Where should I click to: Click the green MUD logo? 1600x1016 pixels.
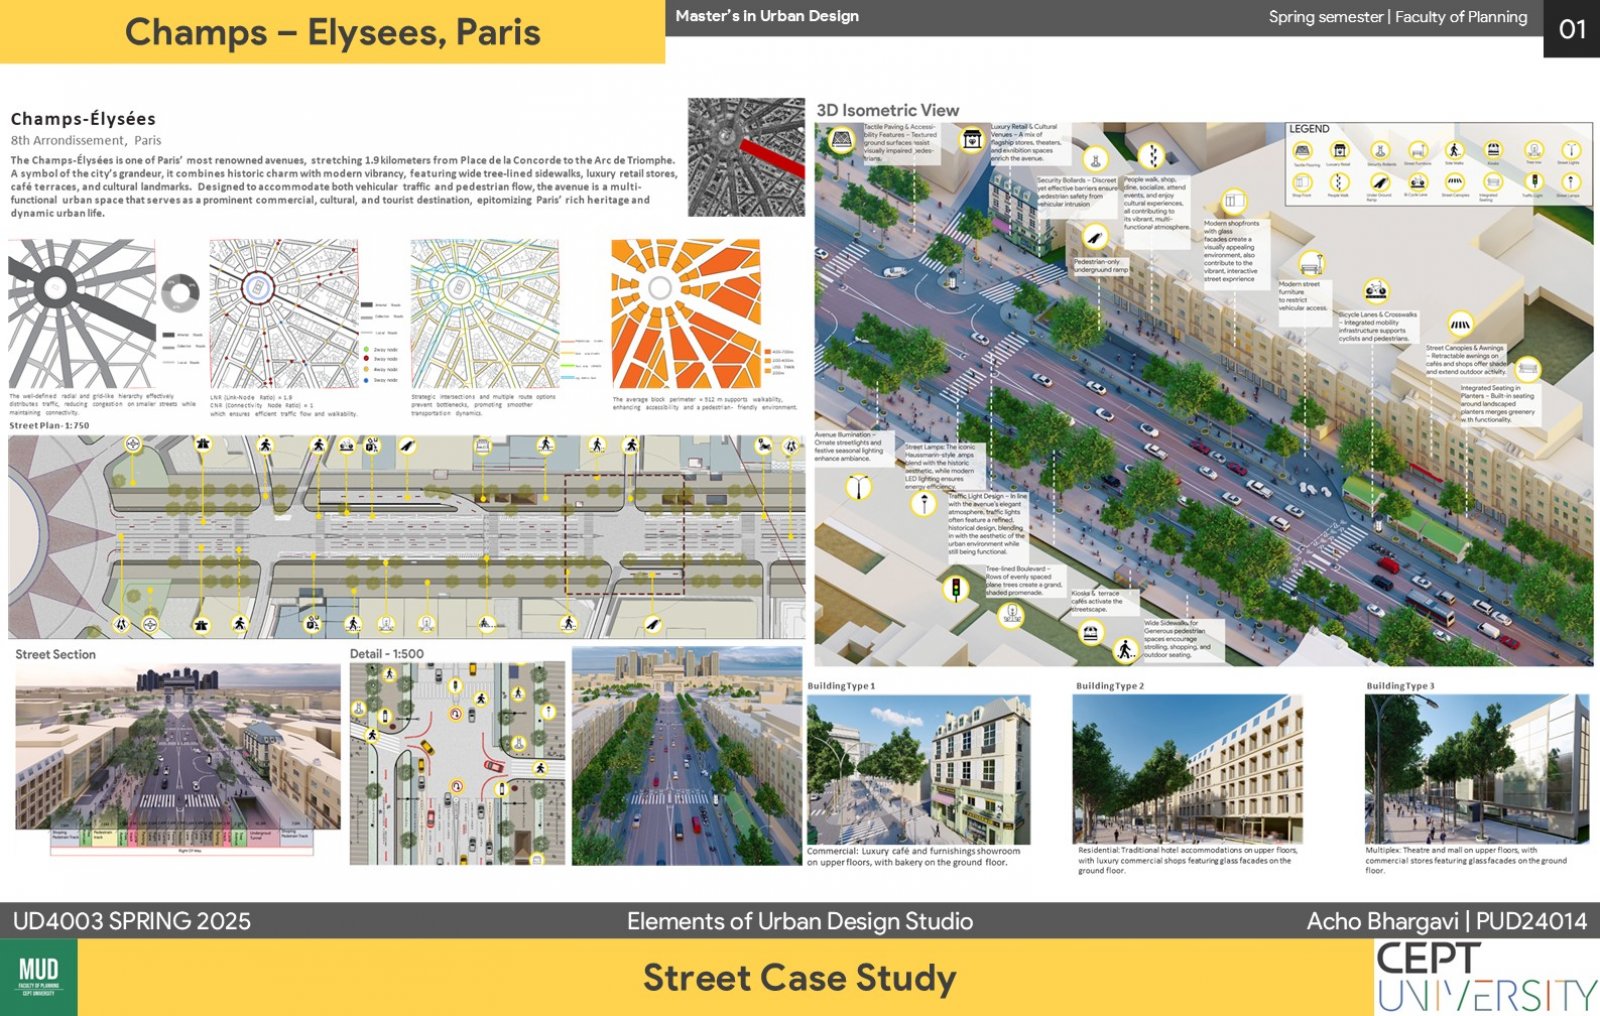point(39,977)
